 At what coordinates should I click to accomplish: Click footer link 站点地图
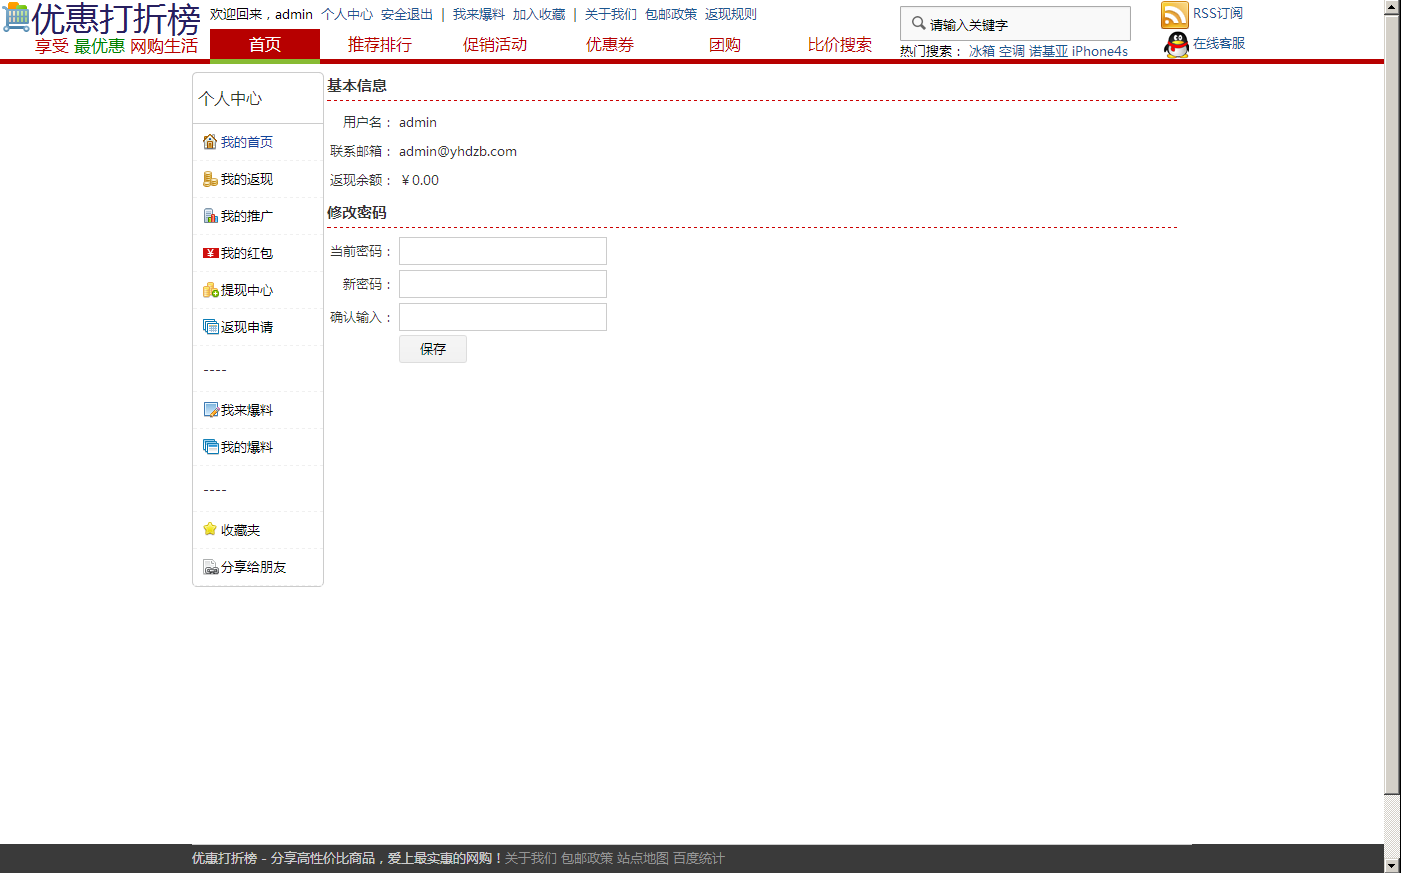pyautogui.click(x=643, y=858)
